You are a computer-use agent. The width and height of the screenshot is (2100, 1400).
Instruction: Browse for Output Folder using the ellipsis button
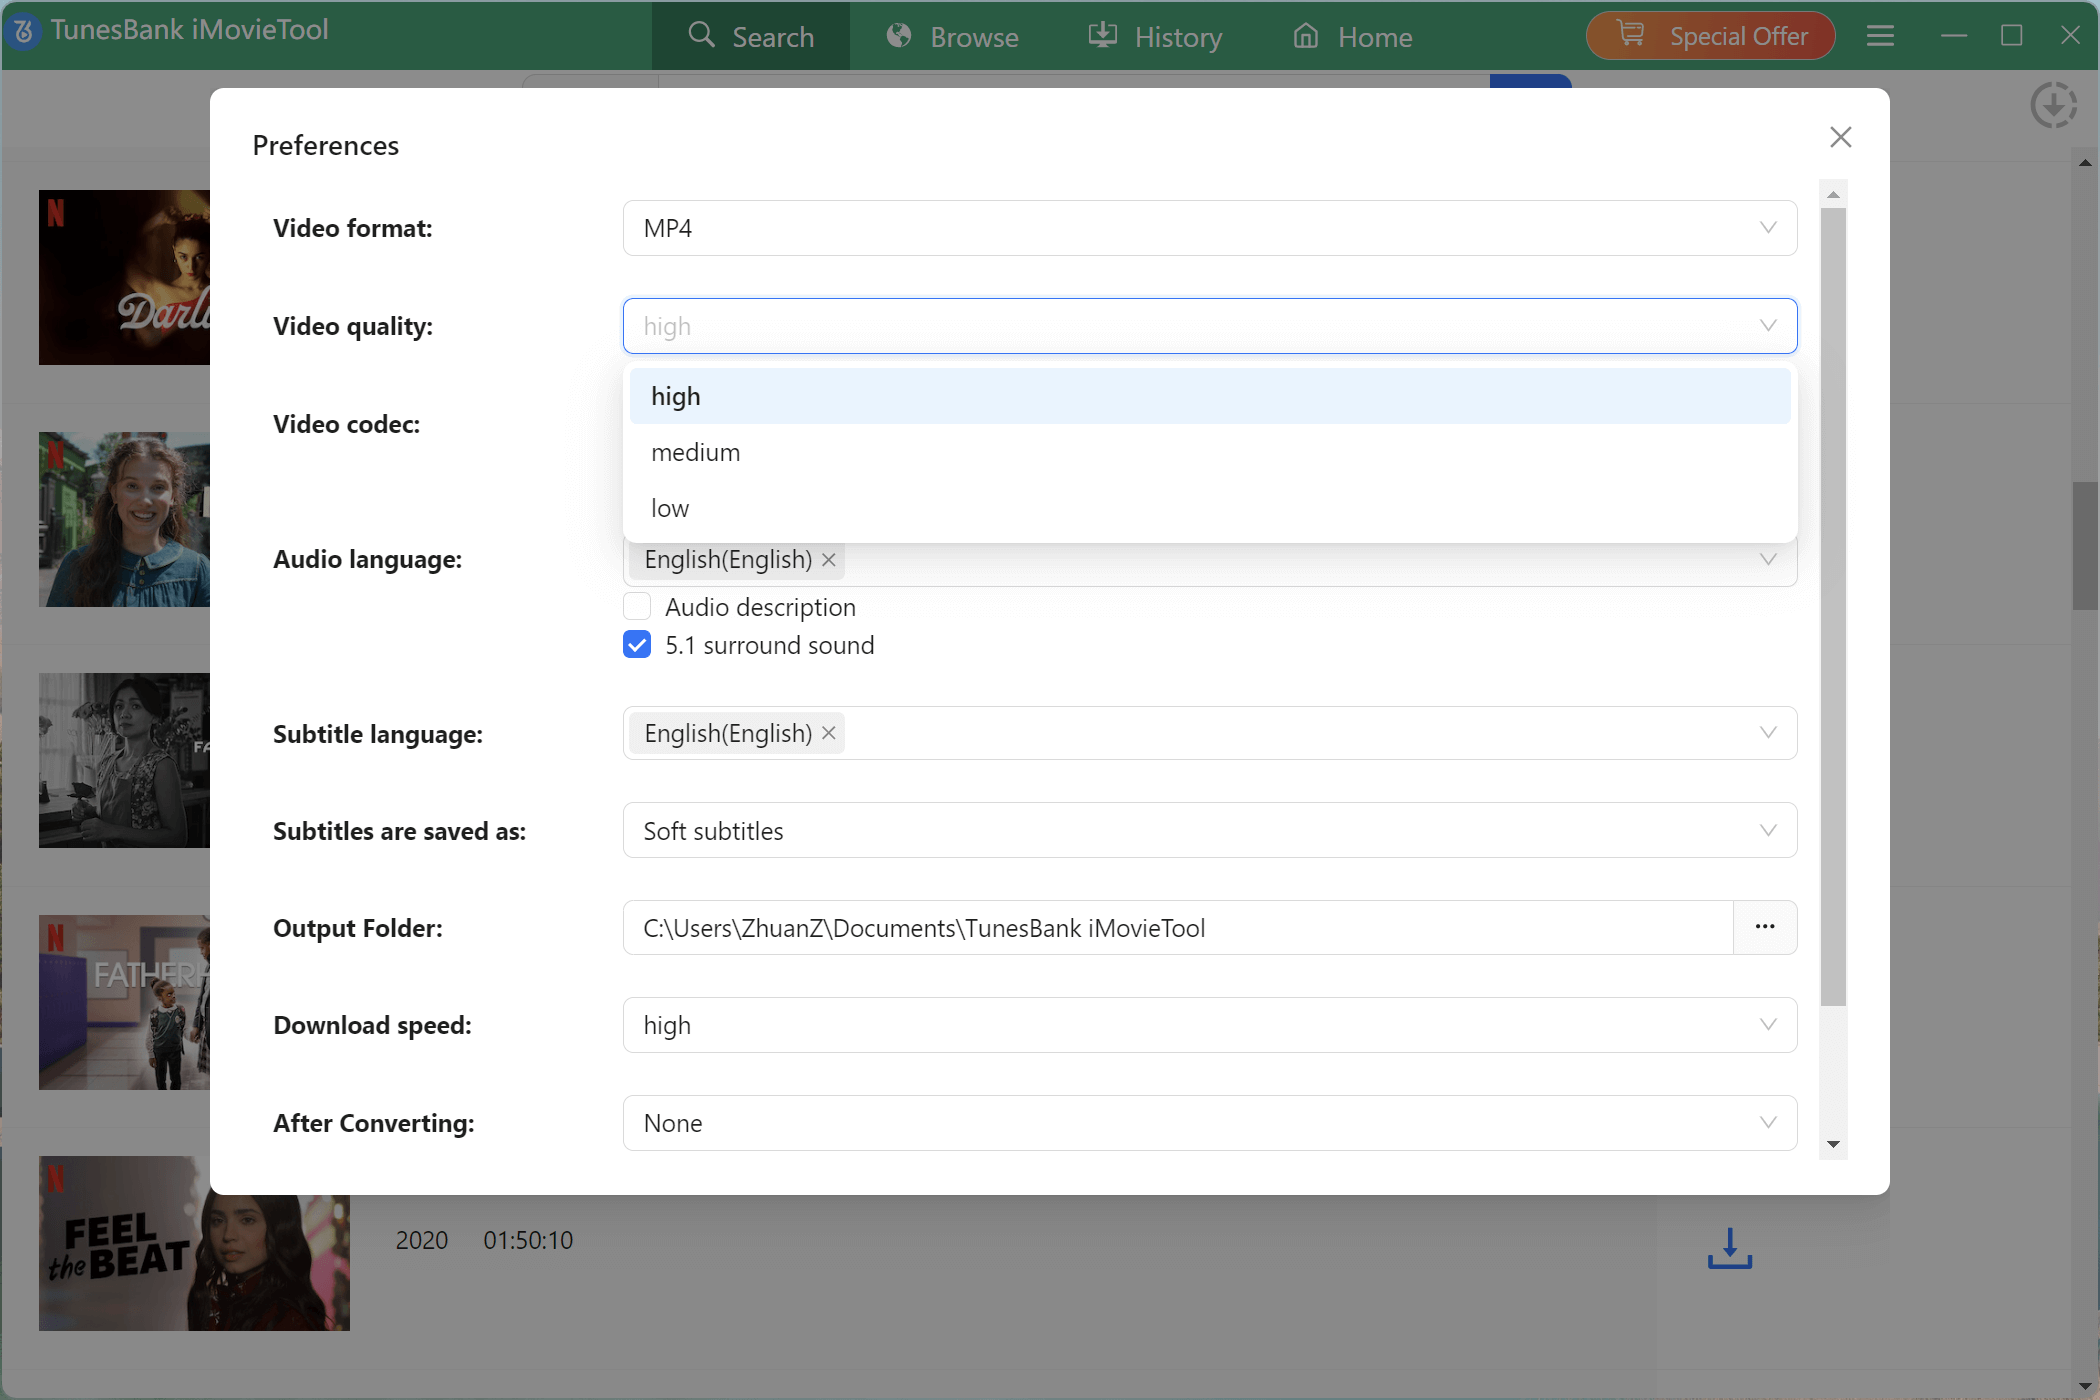pyautogui.click(x=1765, y=927)
